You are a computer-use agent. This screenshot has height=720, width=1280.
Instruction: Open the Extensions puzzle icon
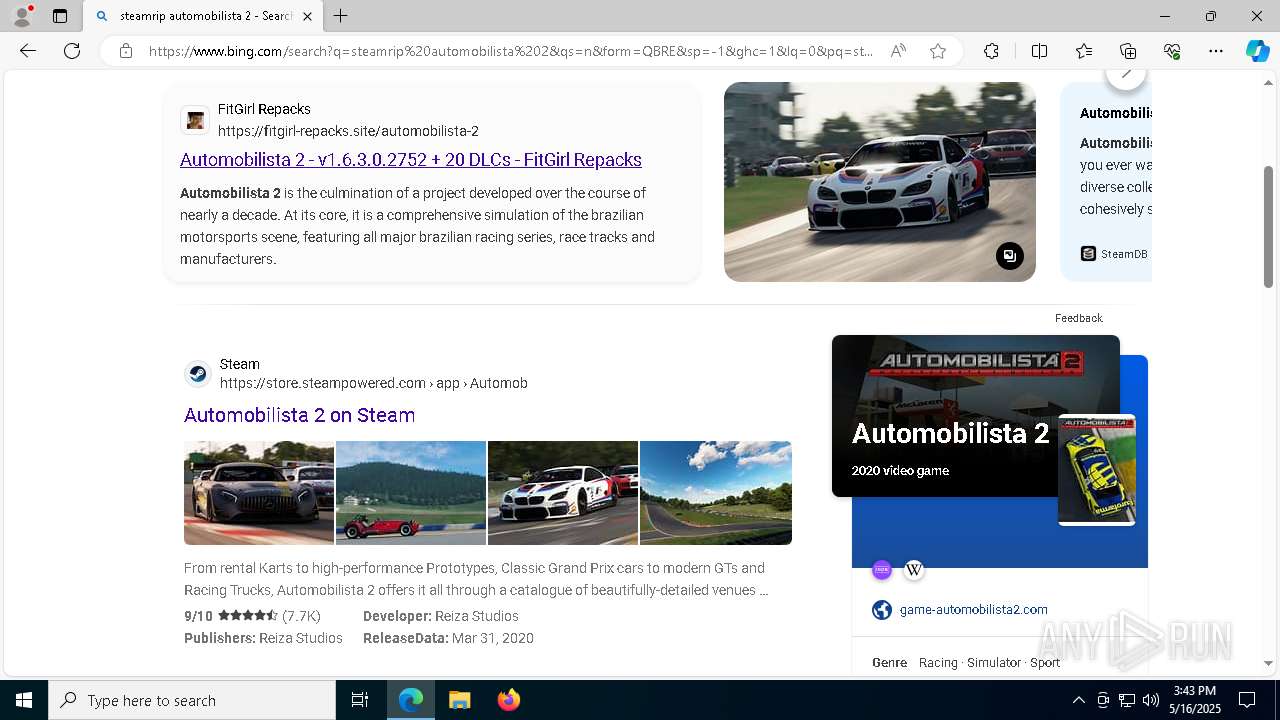(991, 51)
